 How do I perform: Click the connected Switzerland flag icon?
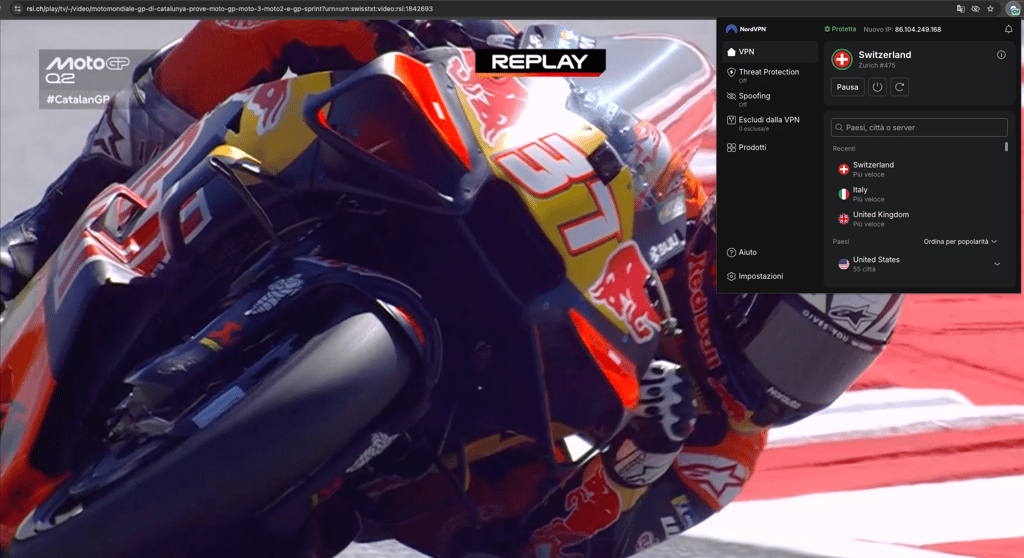pyautogui.click(x=842, y=59)
